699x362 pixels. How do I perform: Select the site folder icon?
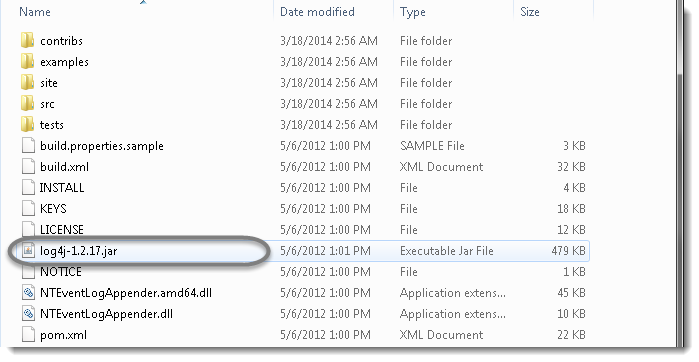click(x=28, y=82)
